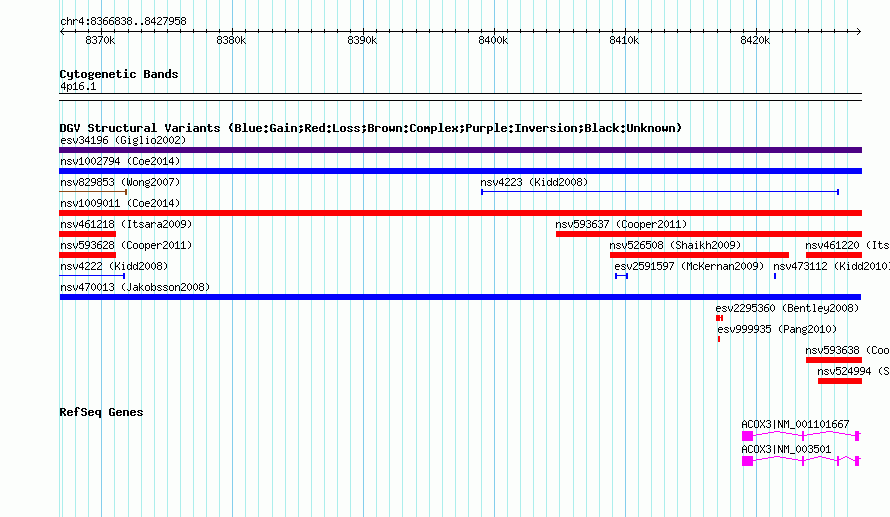Click the 8380k ruler mark
Screen dimensions: 890x517
231,40
